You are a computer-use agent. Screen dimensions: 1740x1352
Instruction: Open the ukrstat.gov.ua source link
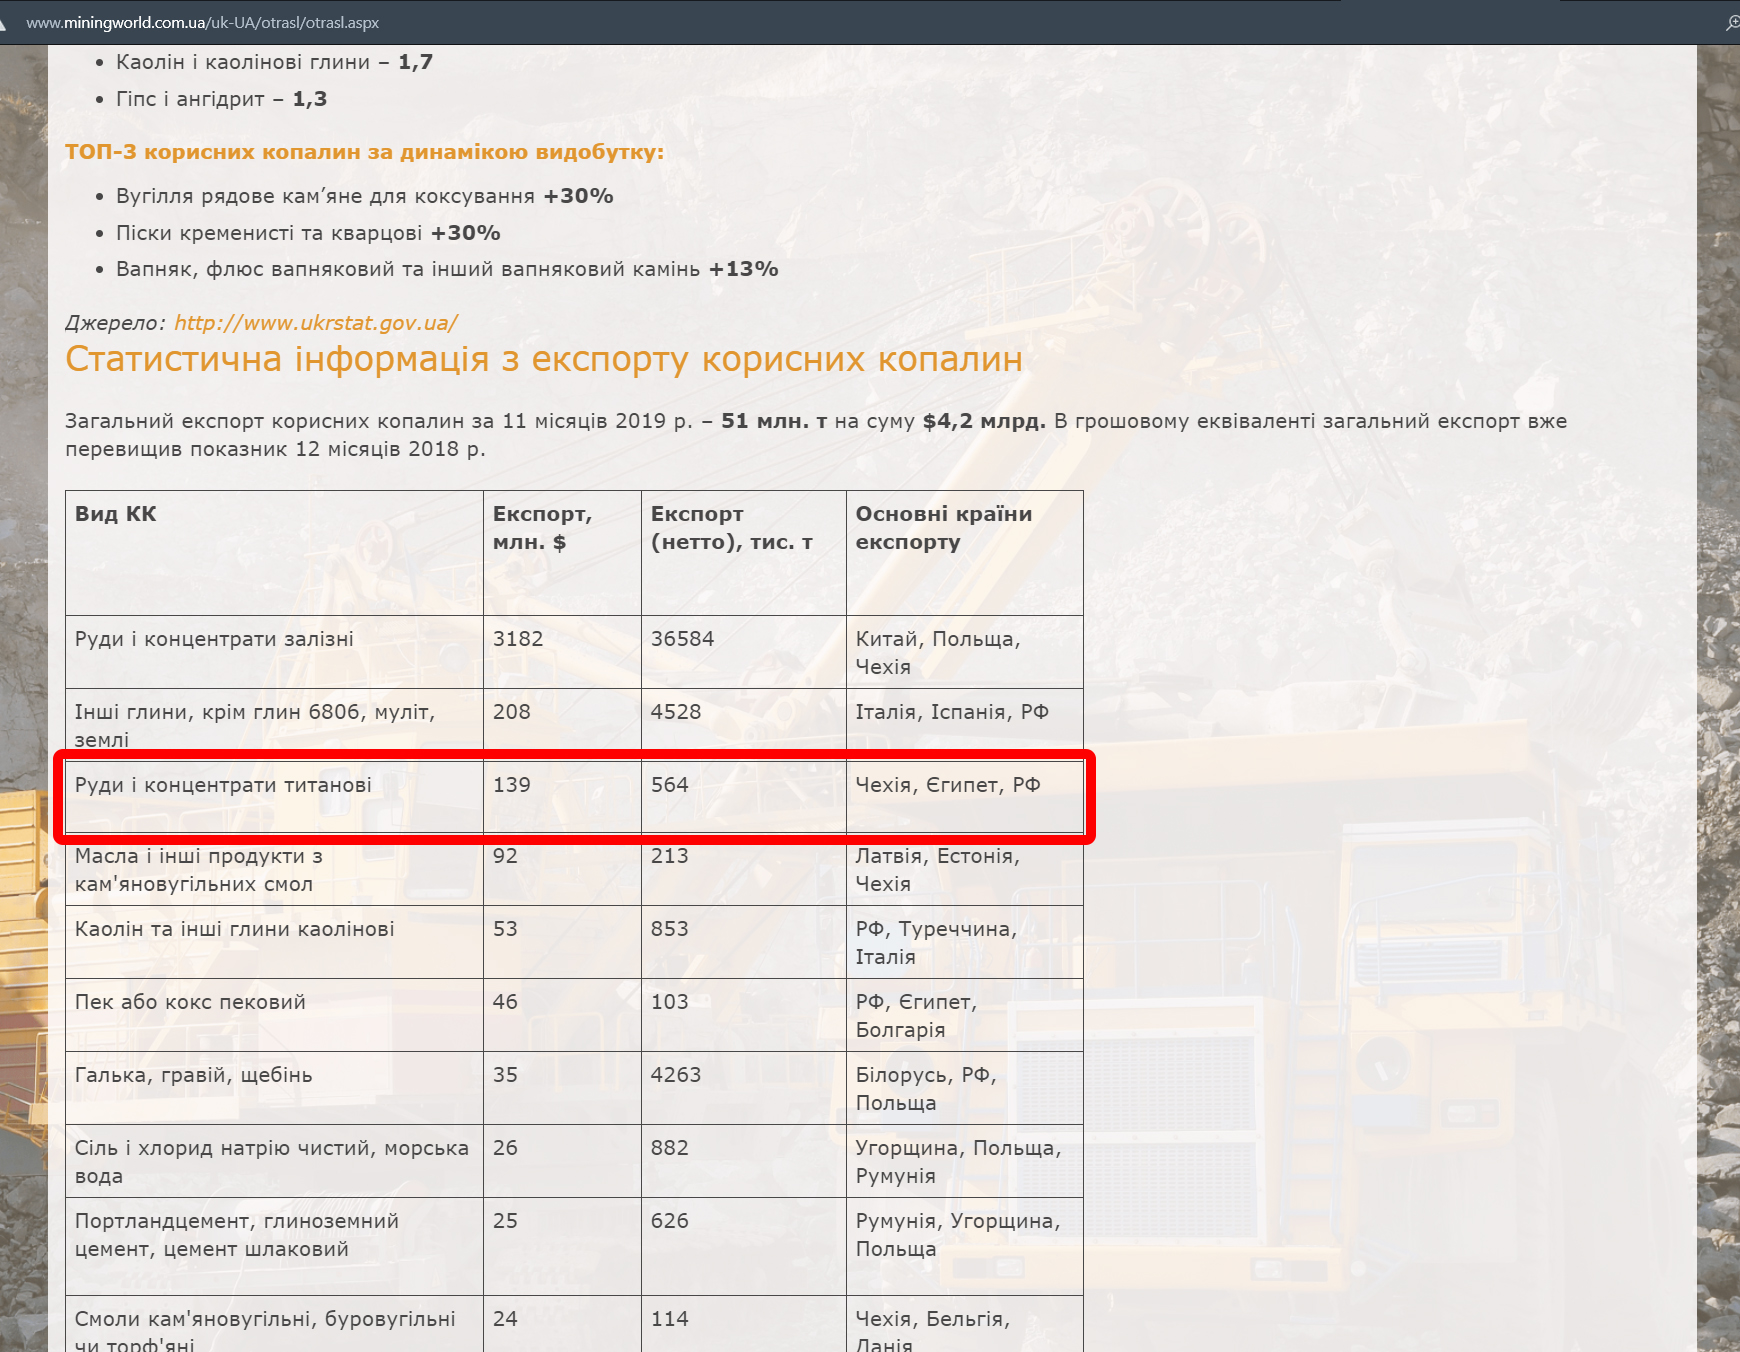(315, 323)
